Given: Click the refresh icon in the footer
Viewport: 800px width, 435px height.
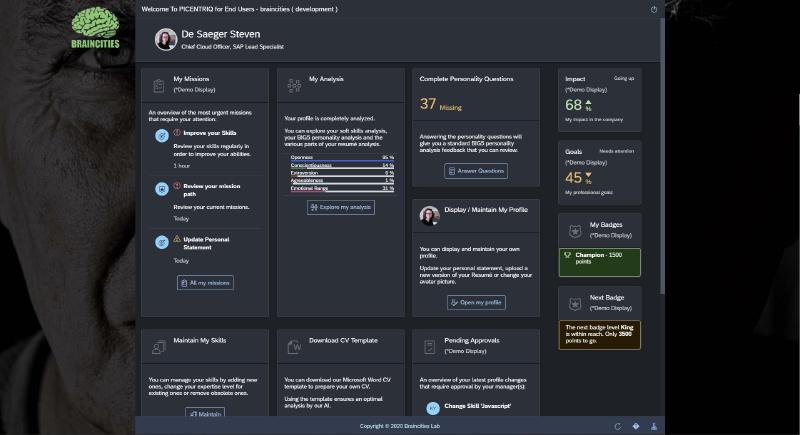Looking at the screenshot, I should tap(618, 426).
